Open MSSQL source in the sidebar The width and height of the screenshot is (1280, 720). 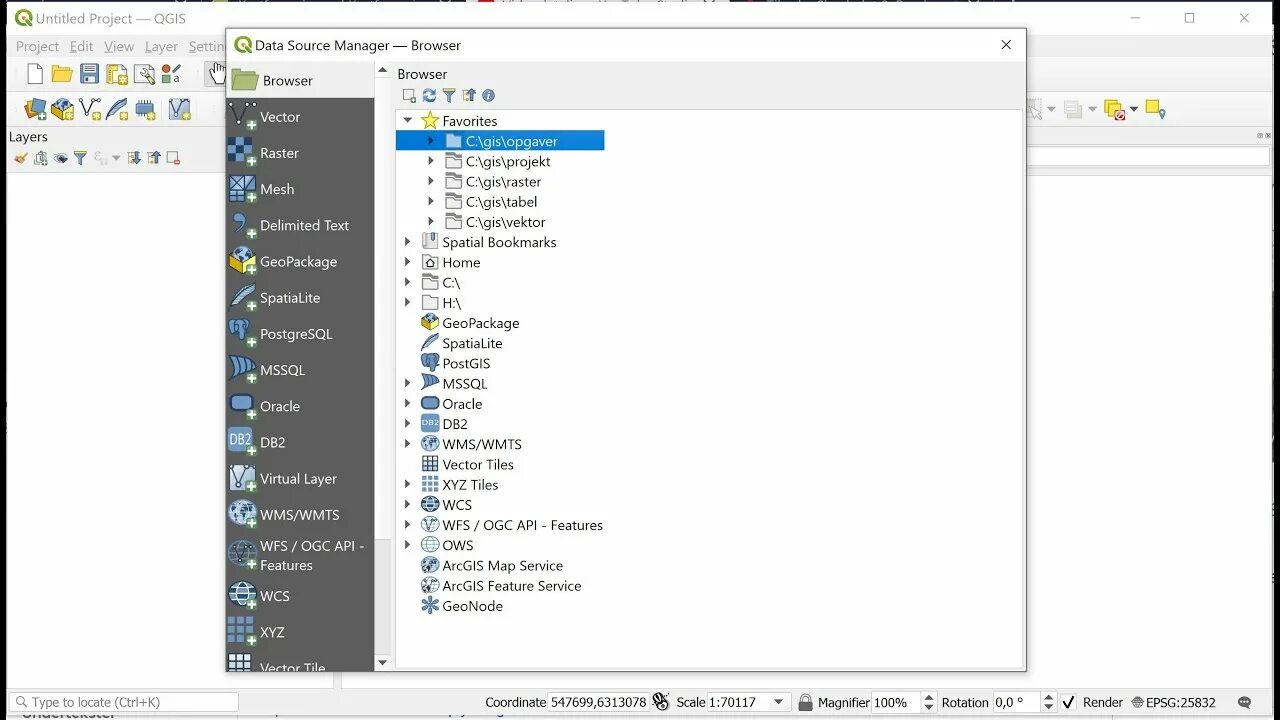(300, 370)
